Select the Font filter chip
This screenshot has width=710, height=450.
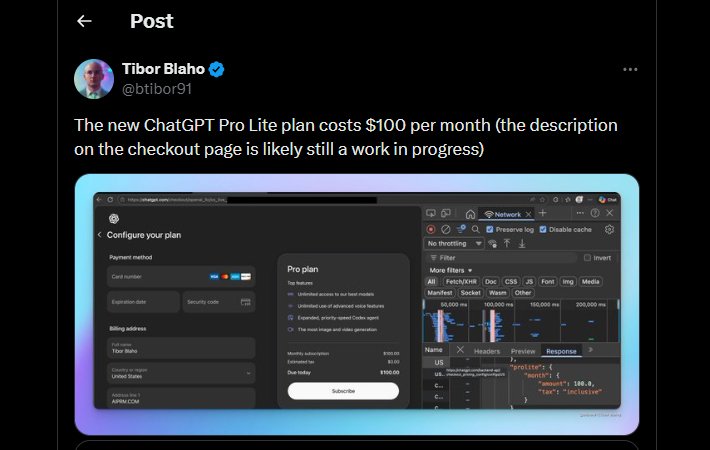pyautogui.click(x=547, y=282)
